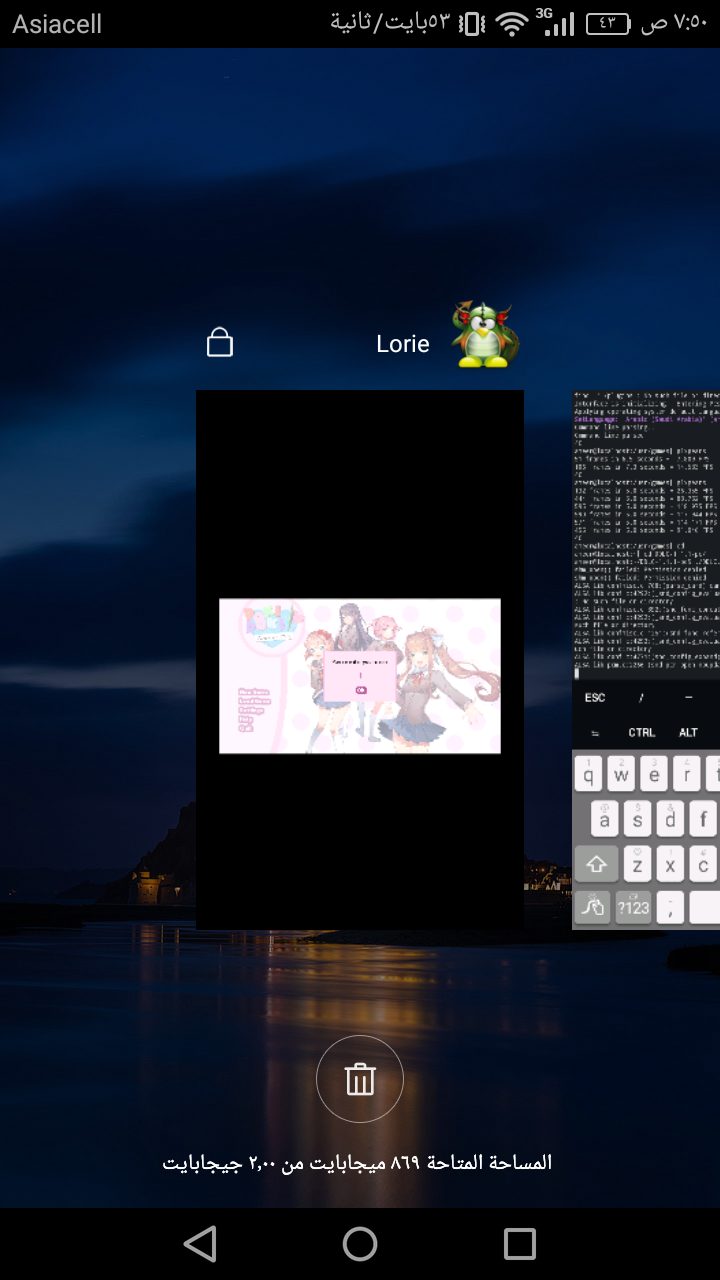Tap the tab arrows key left of CTRL
Viewport: 720px width, 1280px height.
(x=595, y=733)
